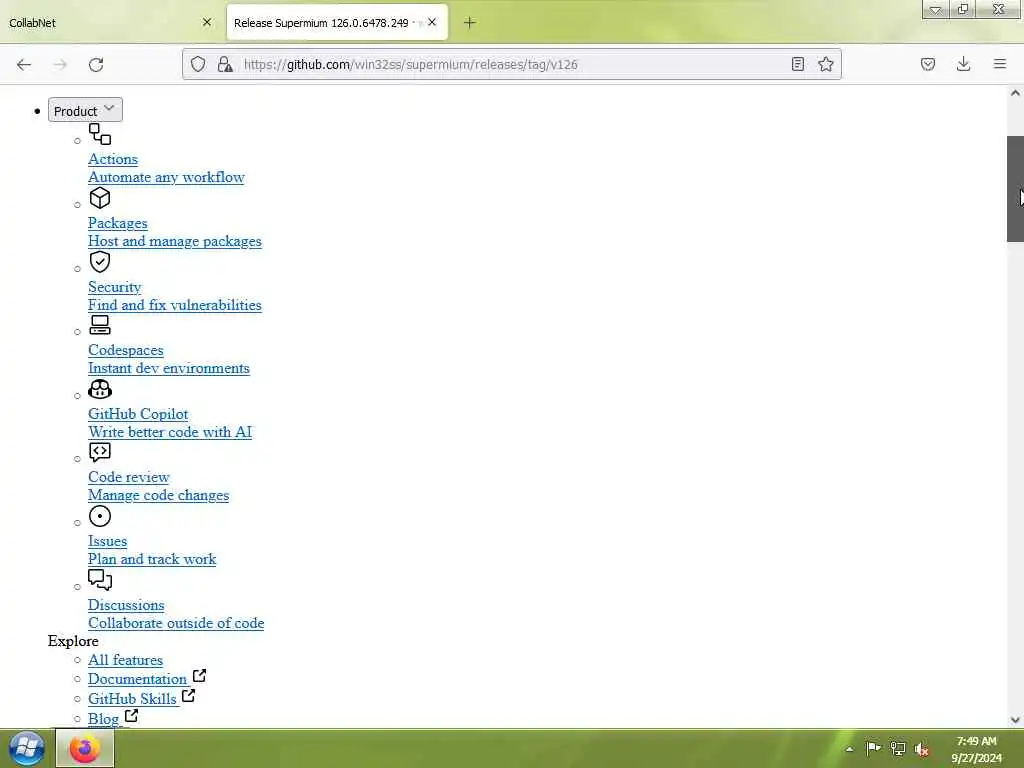Image resolution: width=1024 pixels, height=768 pixels.
Task: Open the Windows Start orb
Action: click(x=27, y=748)
